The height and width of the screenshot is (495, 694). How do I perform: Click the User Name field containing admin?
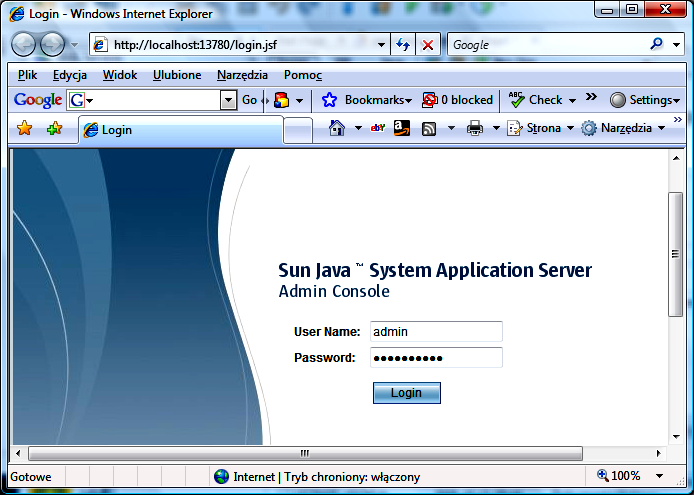click(x=436, y=332)
